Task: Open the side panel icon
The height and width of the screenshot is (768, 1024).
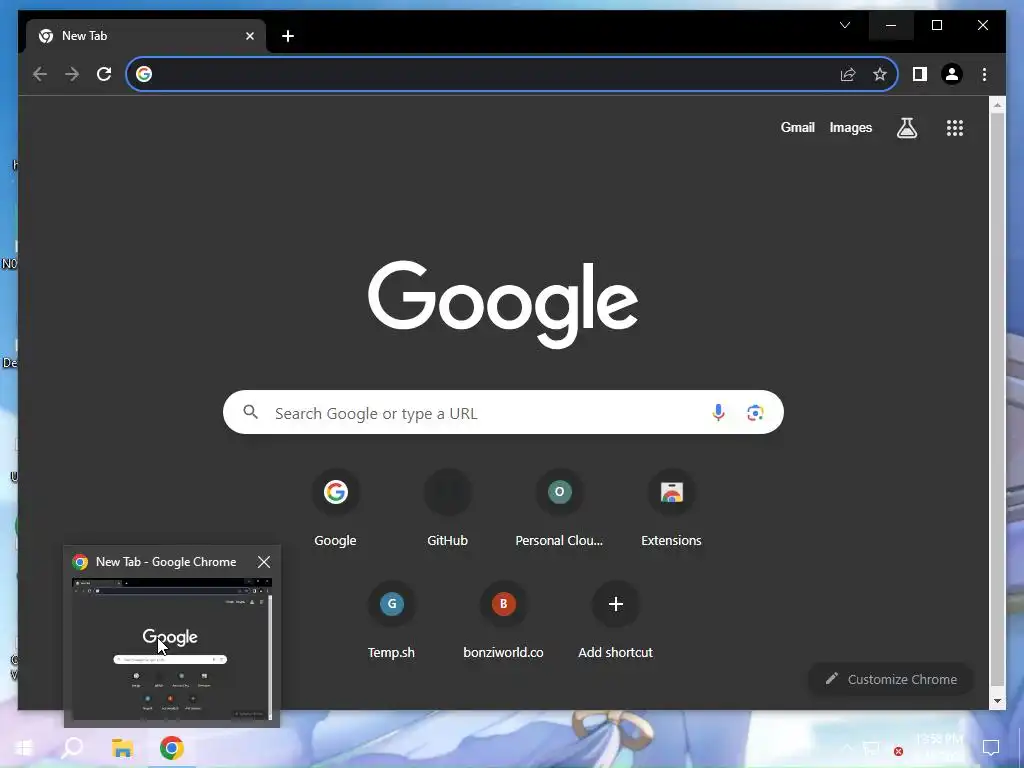Action: (x=920, y=74)
